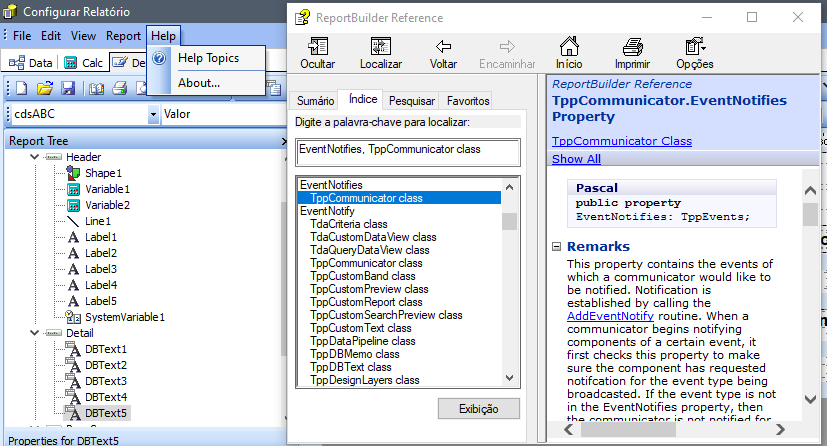Open the Opções options icon
The width and height of the screenshot is (827, 446).
[695, 53]
